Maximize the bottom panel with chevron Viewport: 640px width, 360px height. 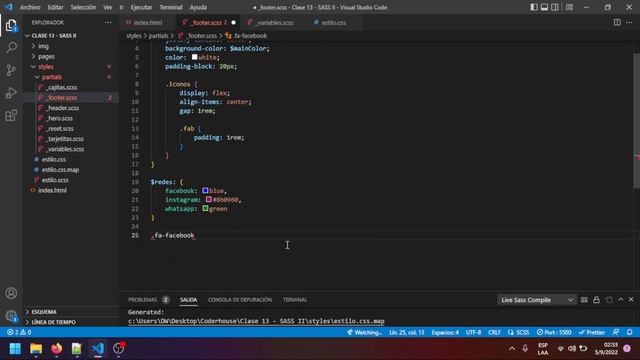[621, 300]
